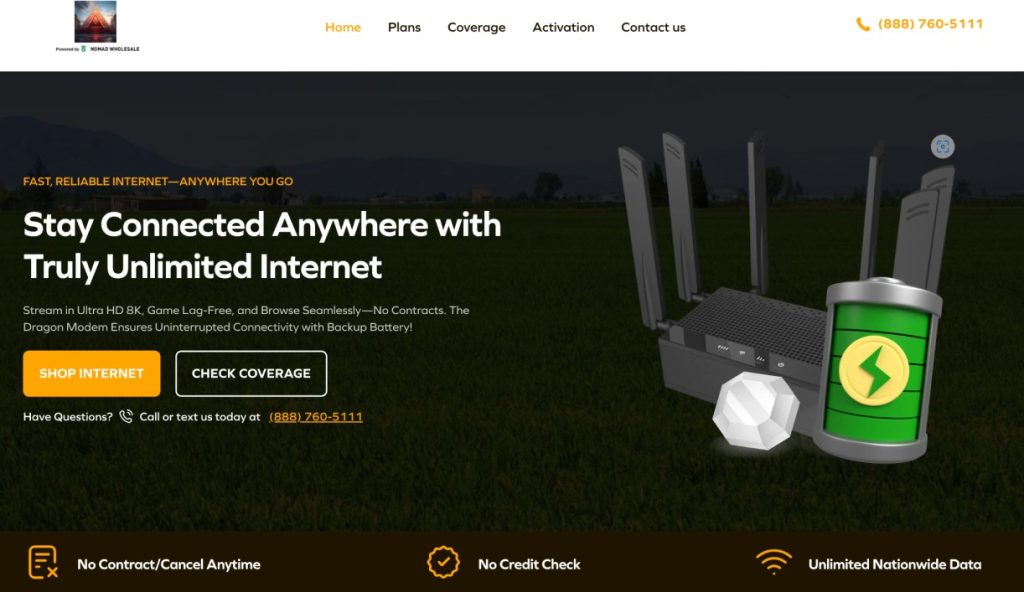Click the phone icon beside Have Questions

pyautogui.click(x=126, y=416)
